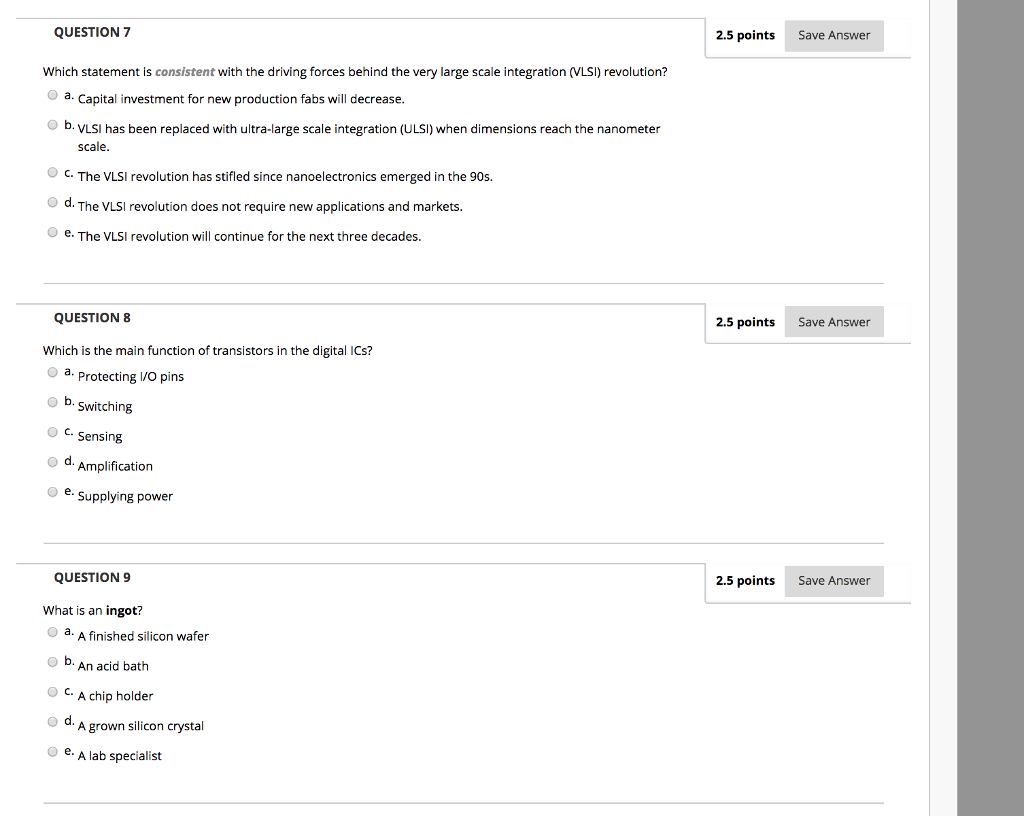Choose Amplification as the answer
Image resolution: width=1024 pixels, height=816 pixels.
pyautogui.click(x=52, y=463)
